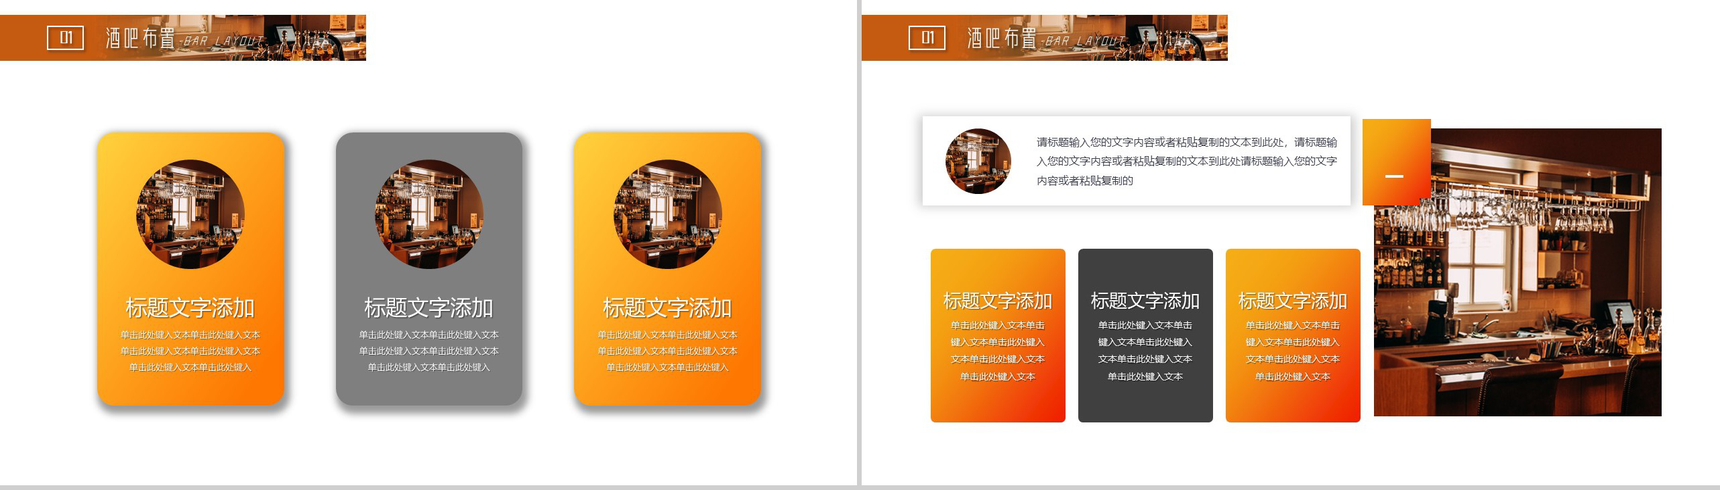
Task: Click heading of orange card right of dark card
Action: [x=1293, y=300]
